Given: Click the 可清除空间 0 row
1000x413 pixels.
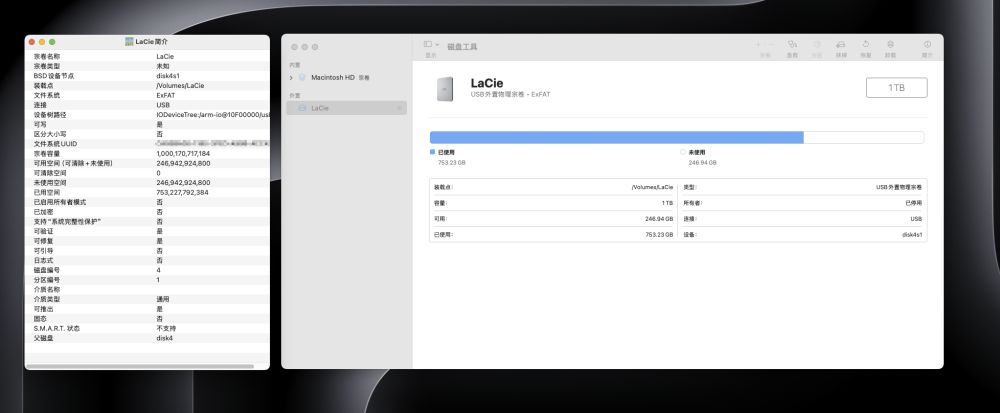Looking at the screenshot, I should pyautogui.click(x=147, y=173).
